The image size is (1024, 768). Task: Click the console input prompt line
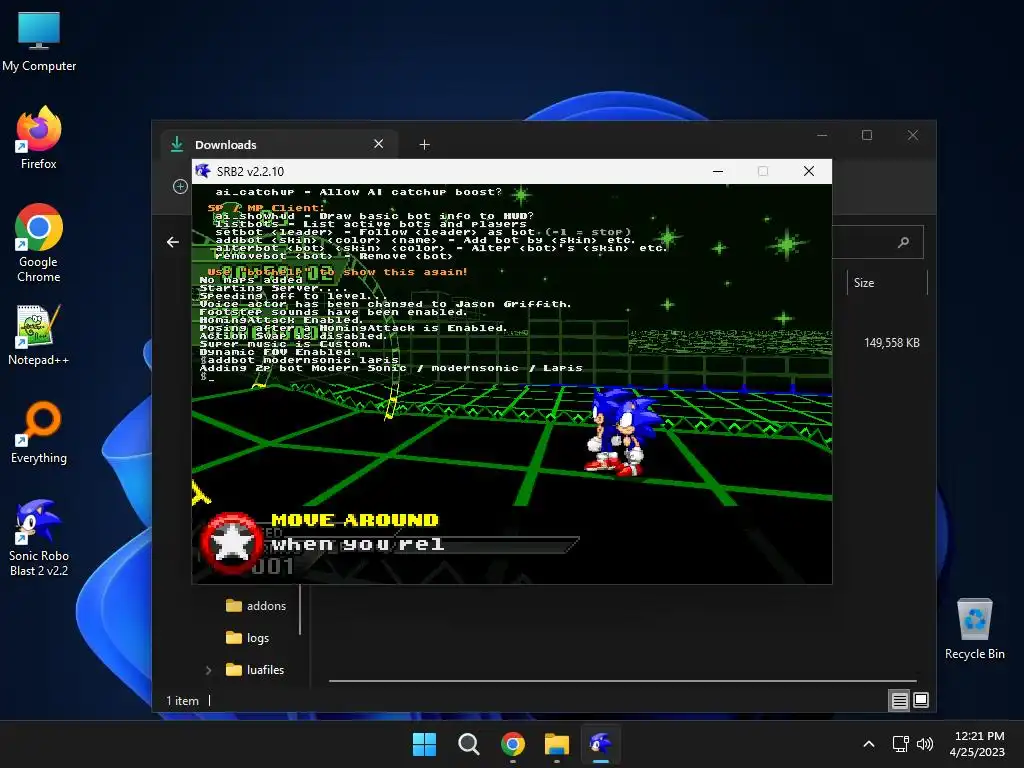(208, 377)
